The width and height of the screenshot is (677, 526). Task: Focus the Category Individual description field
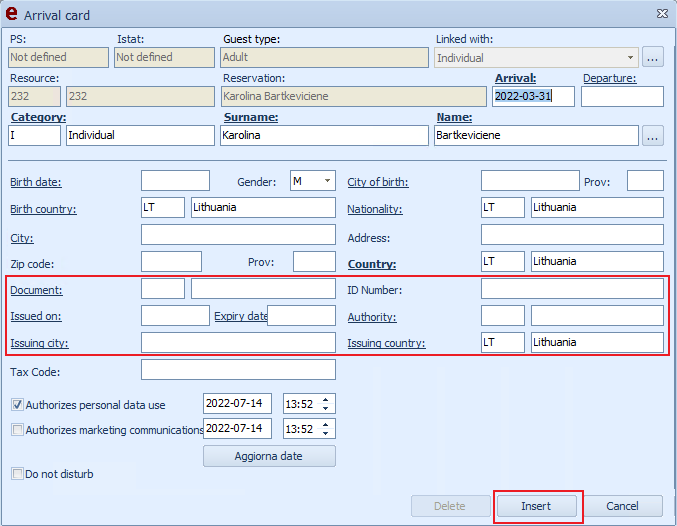(x=140, y=136)
